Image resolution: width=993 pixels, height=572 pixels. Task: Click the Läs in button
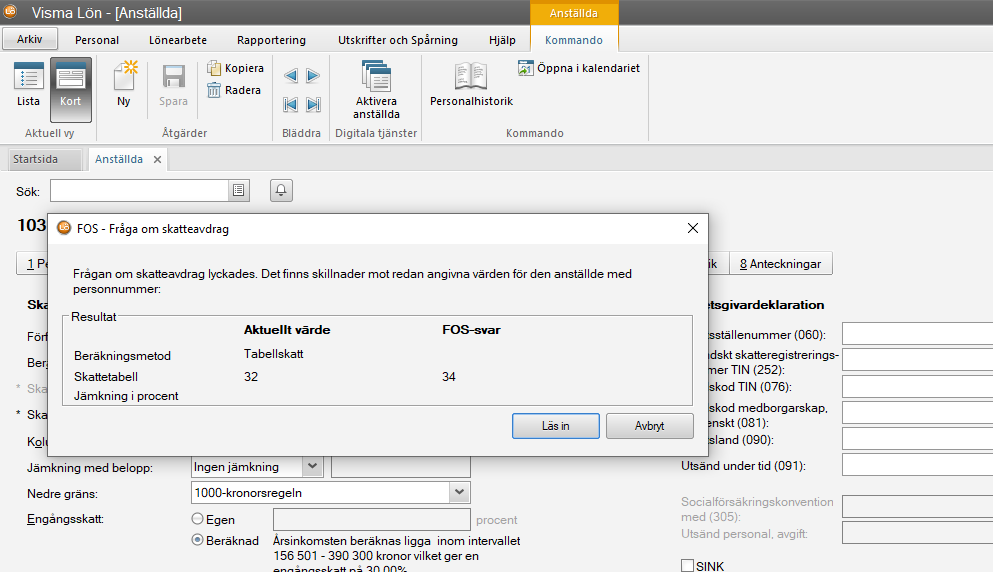pos(555,426)
